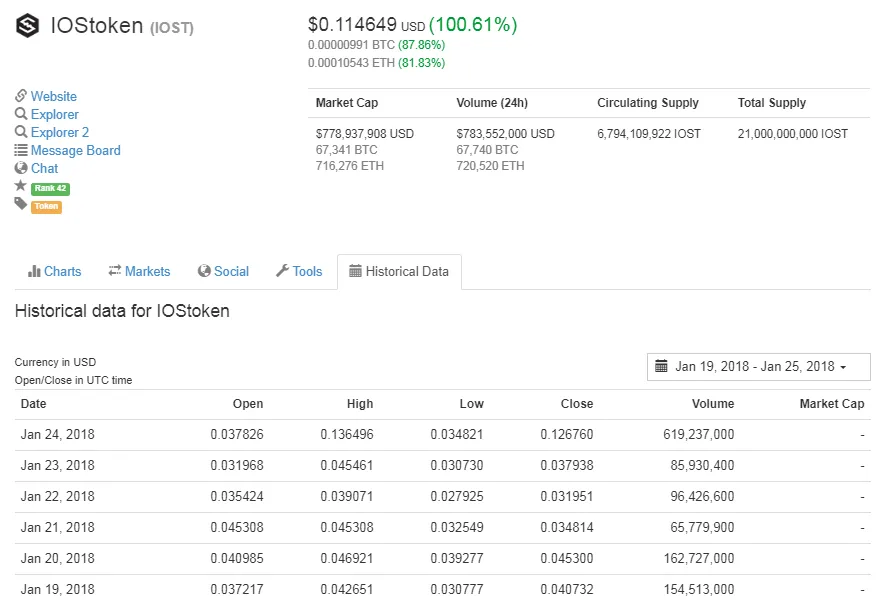Click the exchange arrows icon on Markets tab
889x613 pixels.
click(115, 270)
